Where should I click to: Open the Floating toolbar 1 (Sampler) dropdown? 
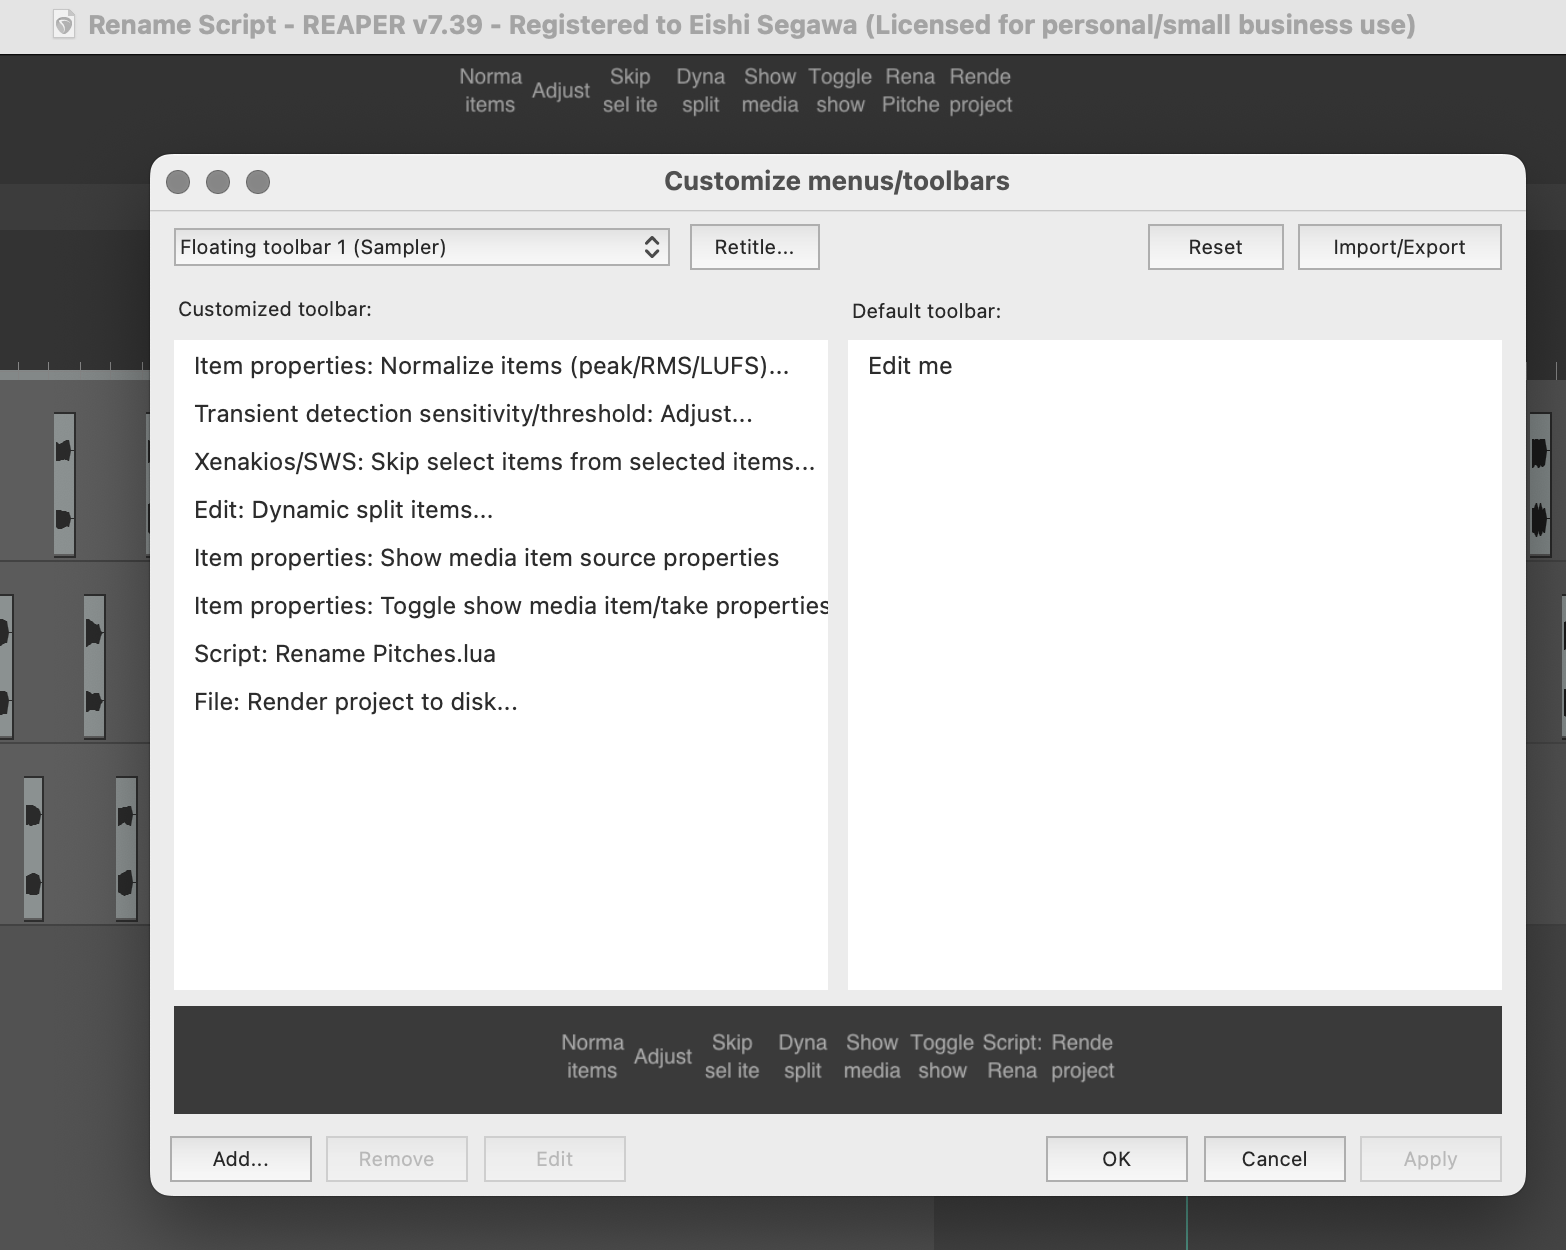421,247
